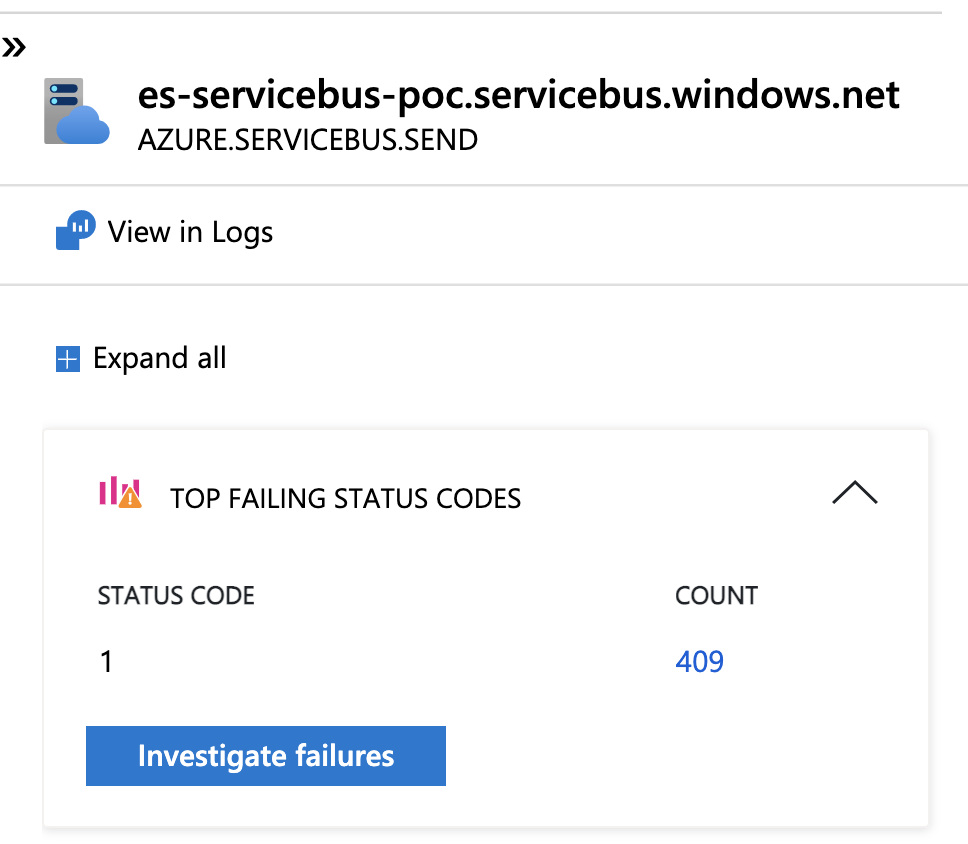Click the Logs speech-bubble icon

point(74,231)
